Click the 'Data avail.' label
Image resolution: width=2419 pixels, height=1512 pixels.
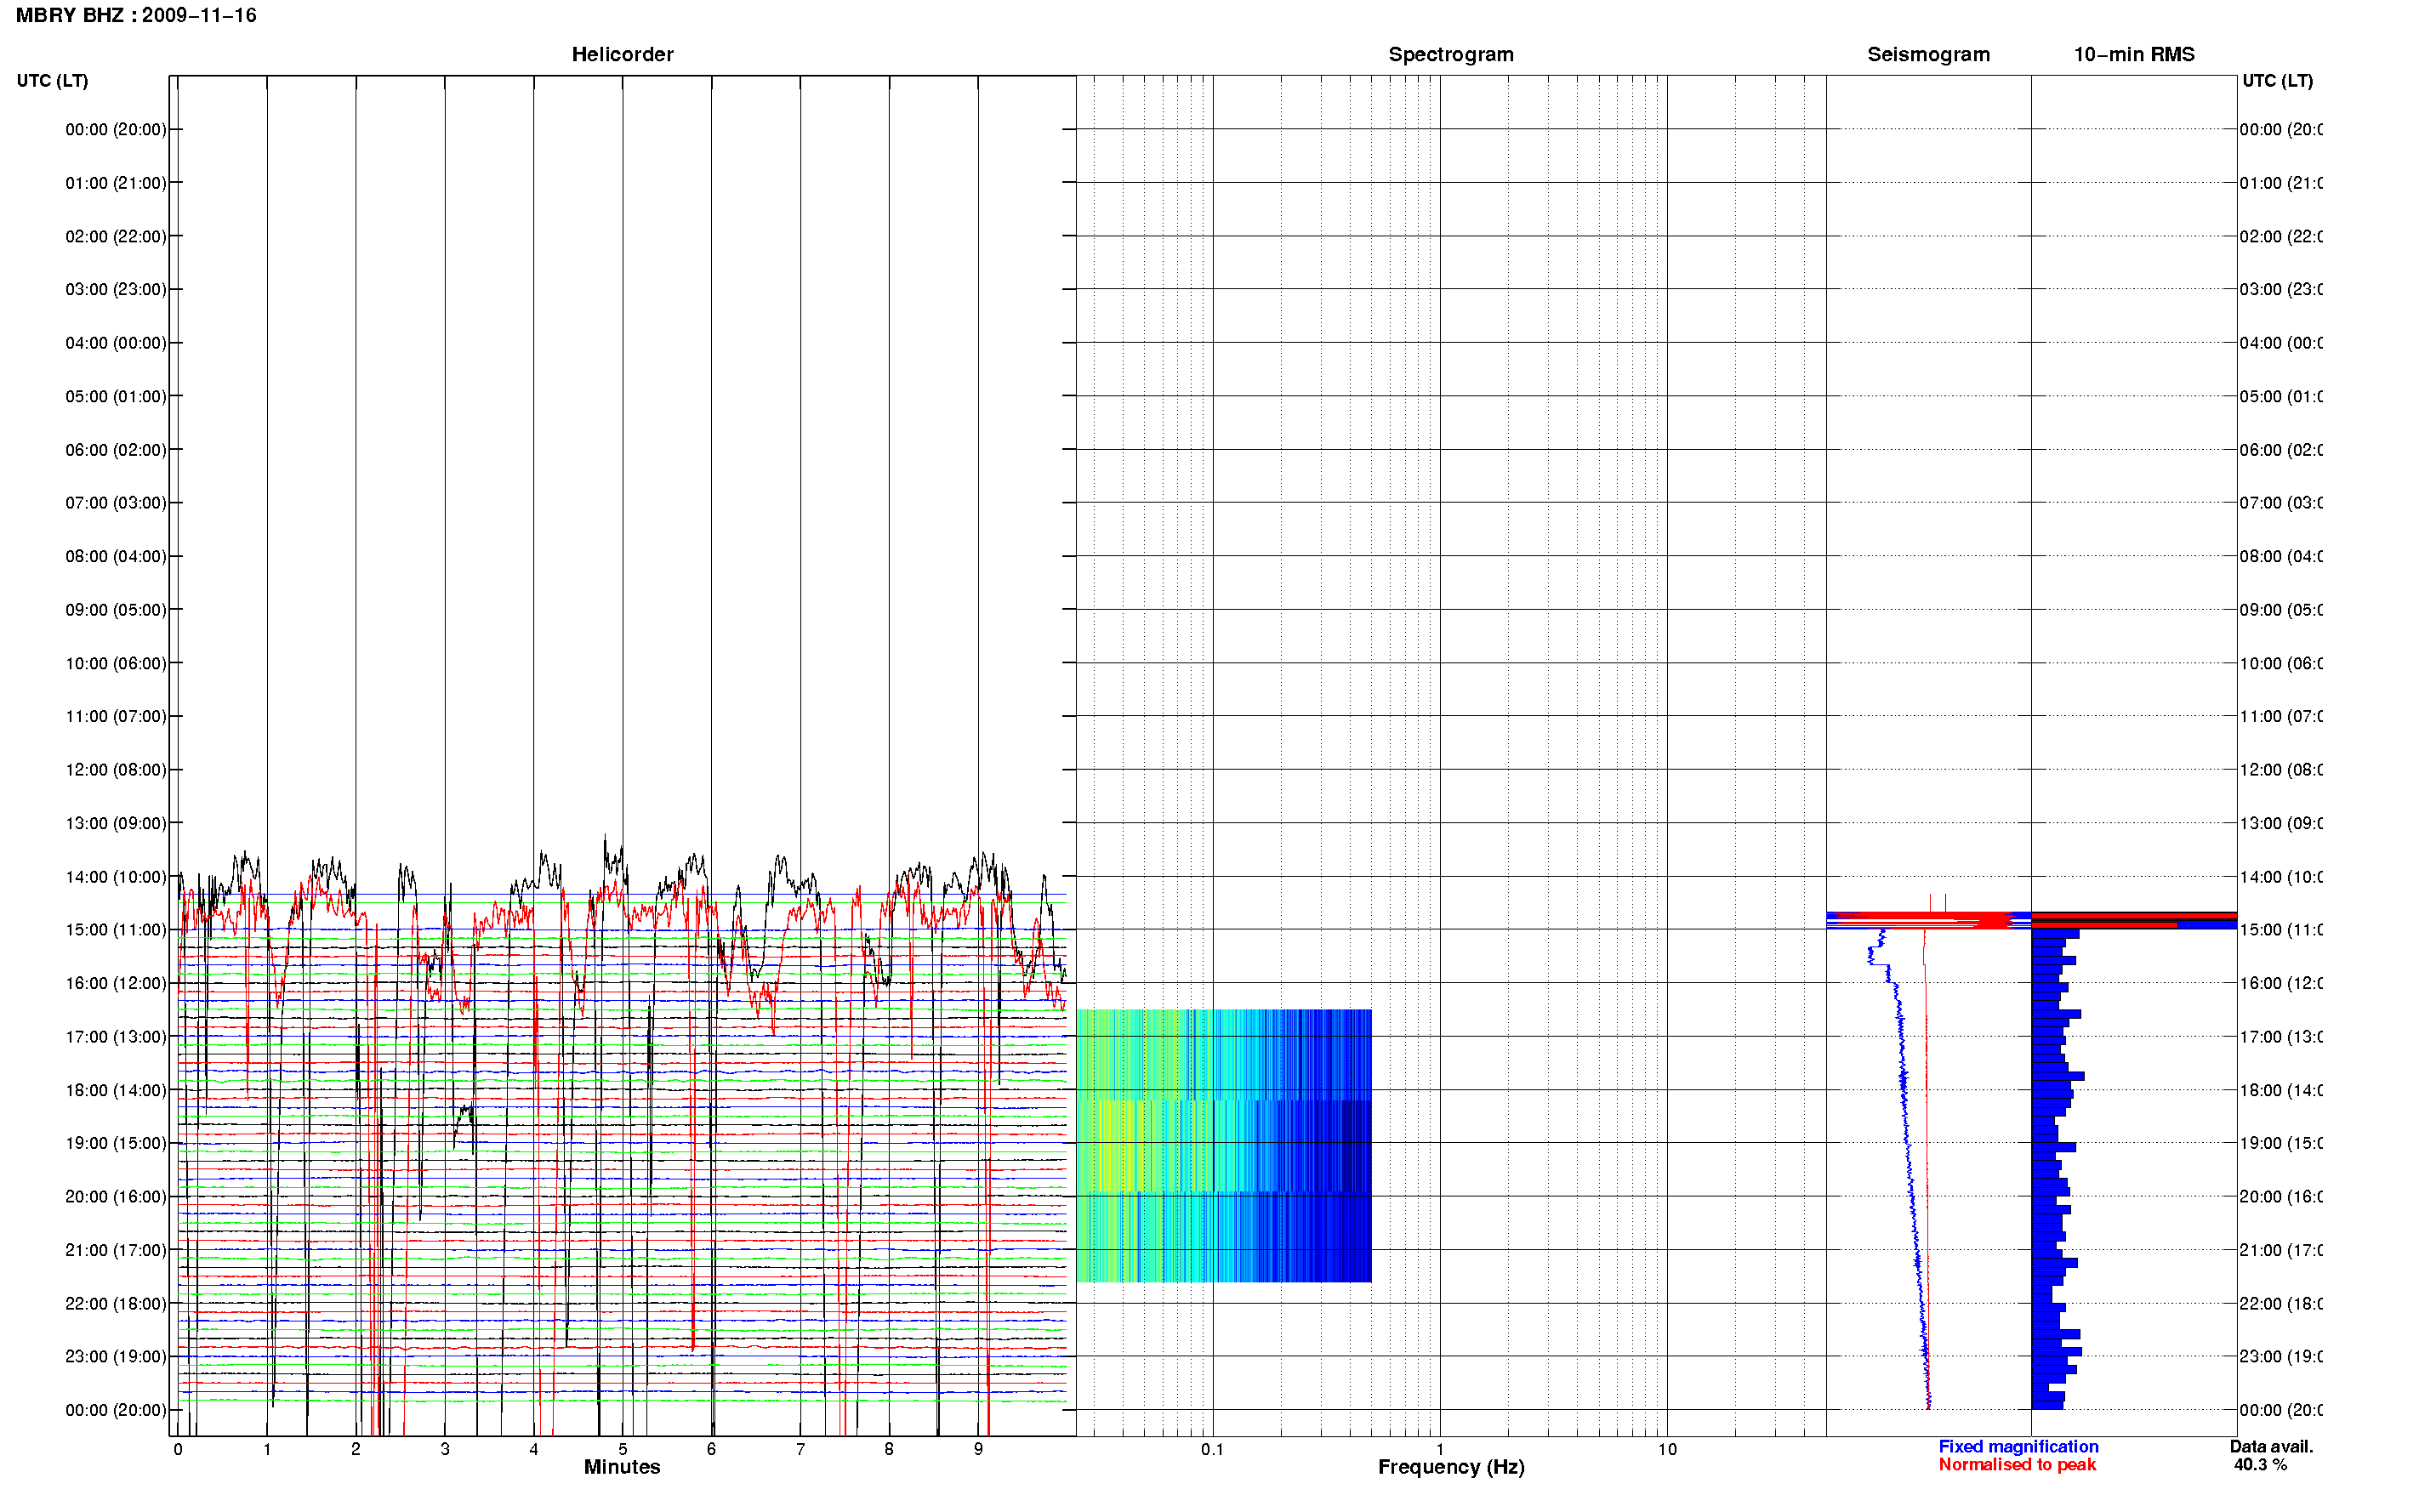[x=2271, y=1447]
